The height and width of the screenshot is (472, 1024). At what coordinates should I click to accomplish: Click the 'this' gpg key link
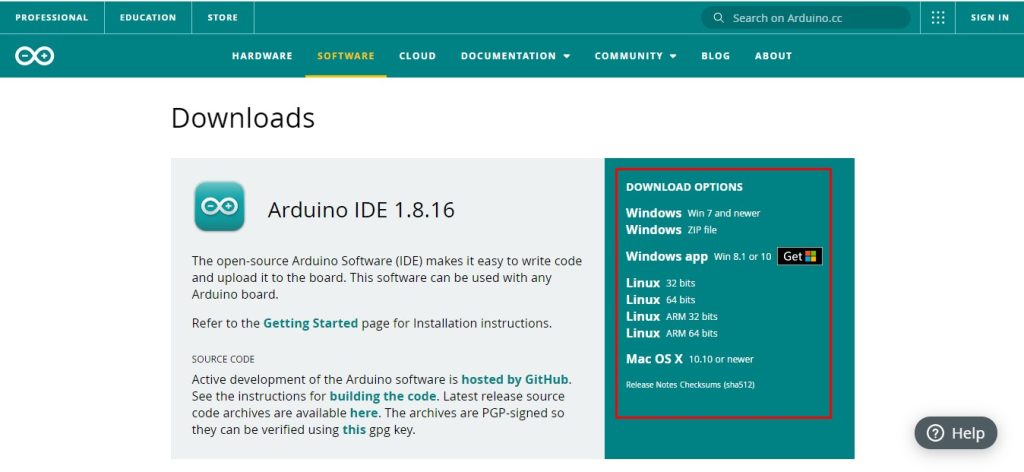click(355, 430)
